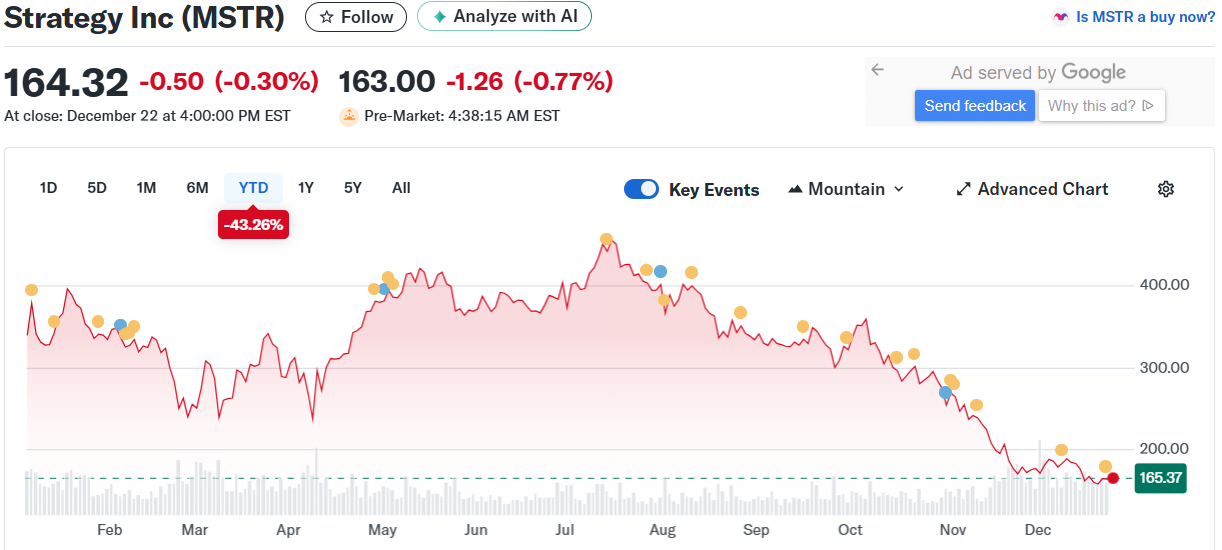Switch chart to 1M range
This screenshot has height=550, width=1222.
[x=146, y=188]
